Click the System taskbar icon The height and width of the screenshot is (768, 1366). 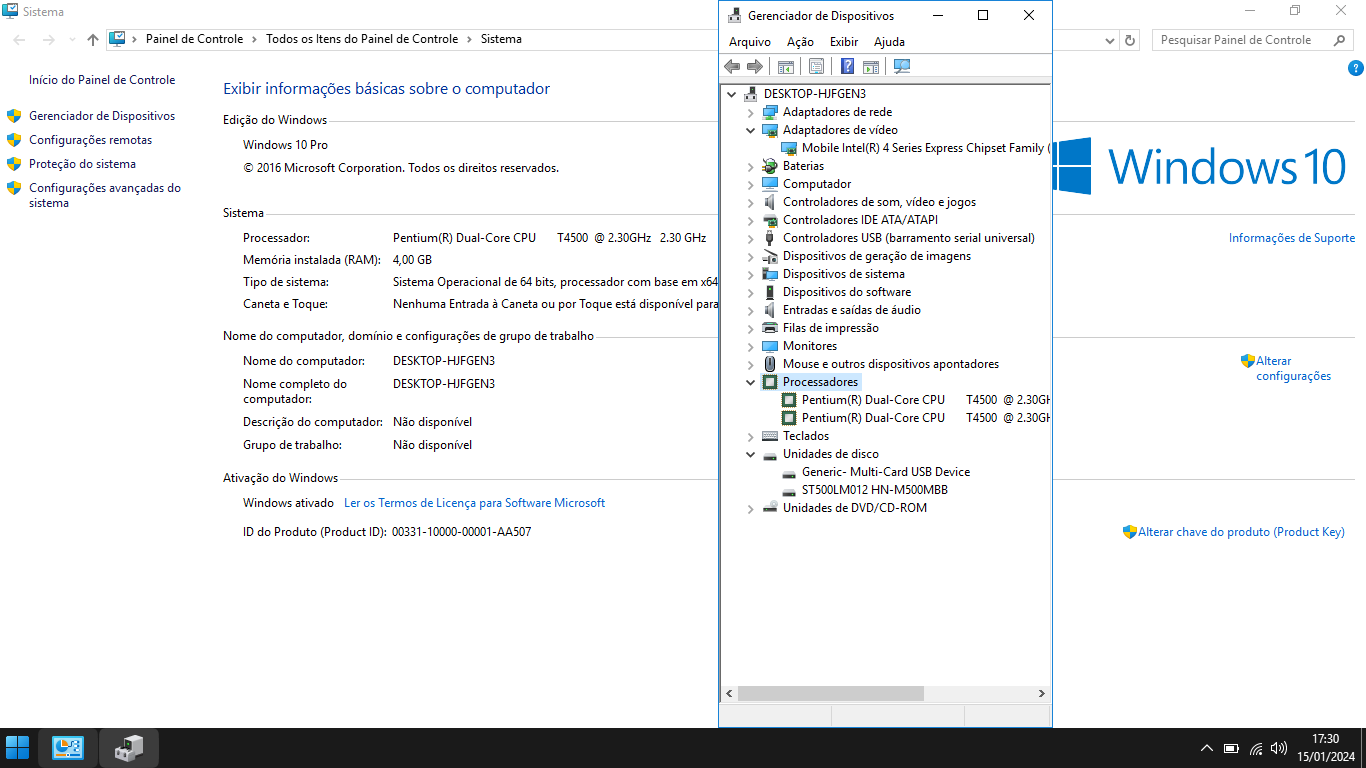point(68,748)
